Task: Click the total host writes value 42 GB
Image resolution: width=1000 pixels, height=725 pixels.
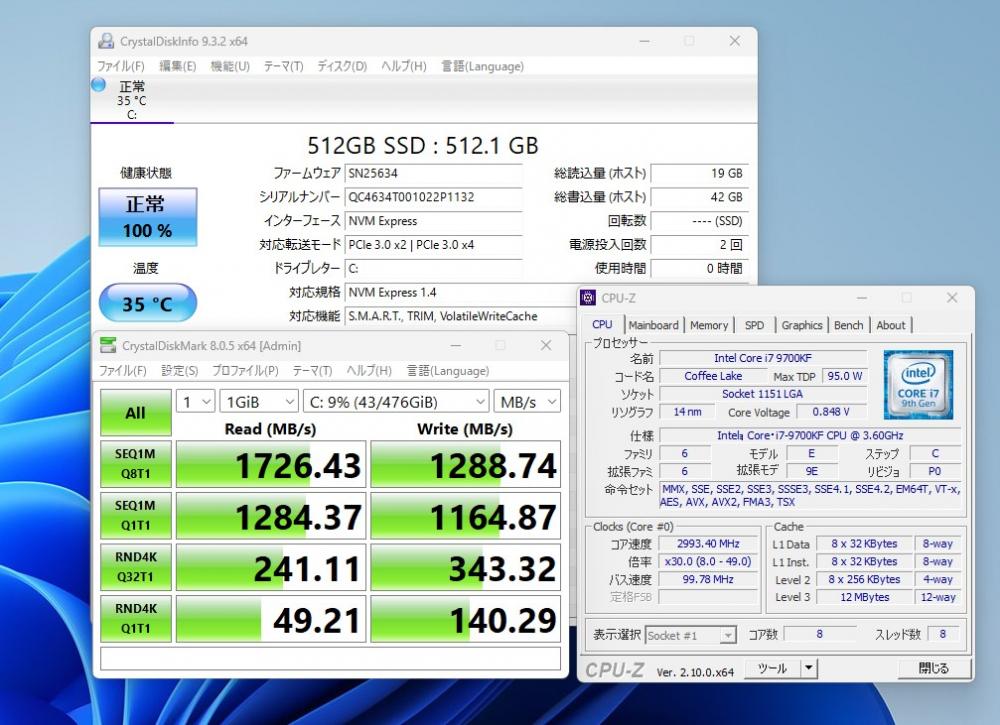Action: pyautogui.click(x=699, y=197)
